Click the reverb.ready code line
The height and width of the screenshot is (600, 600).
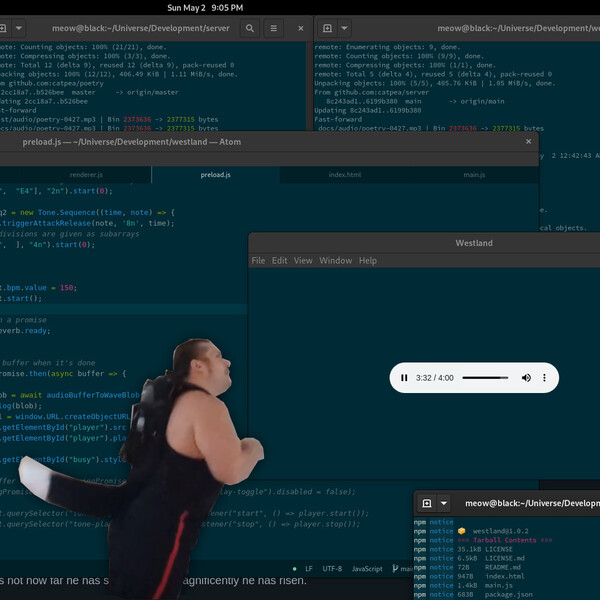click(x=25, y=331)
